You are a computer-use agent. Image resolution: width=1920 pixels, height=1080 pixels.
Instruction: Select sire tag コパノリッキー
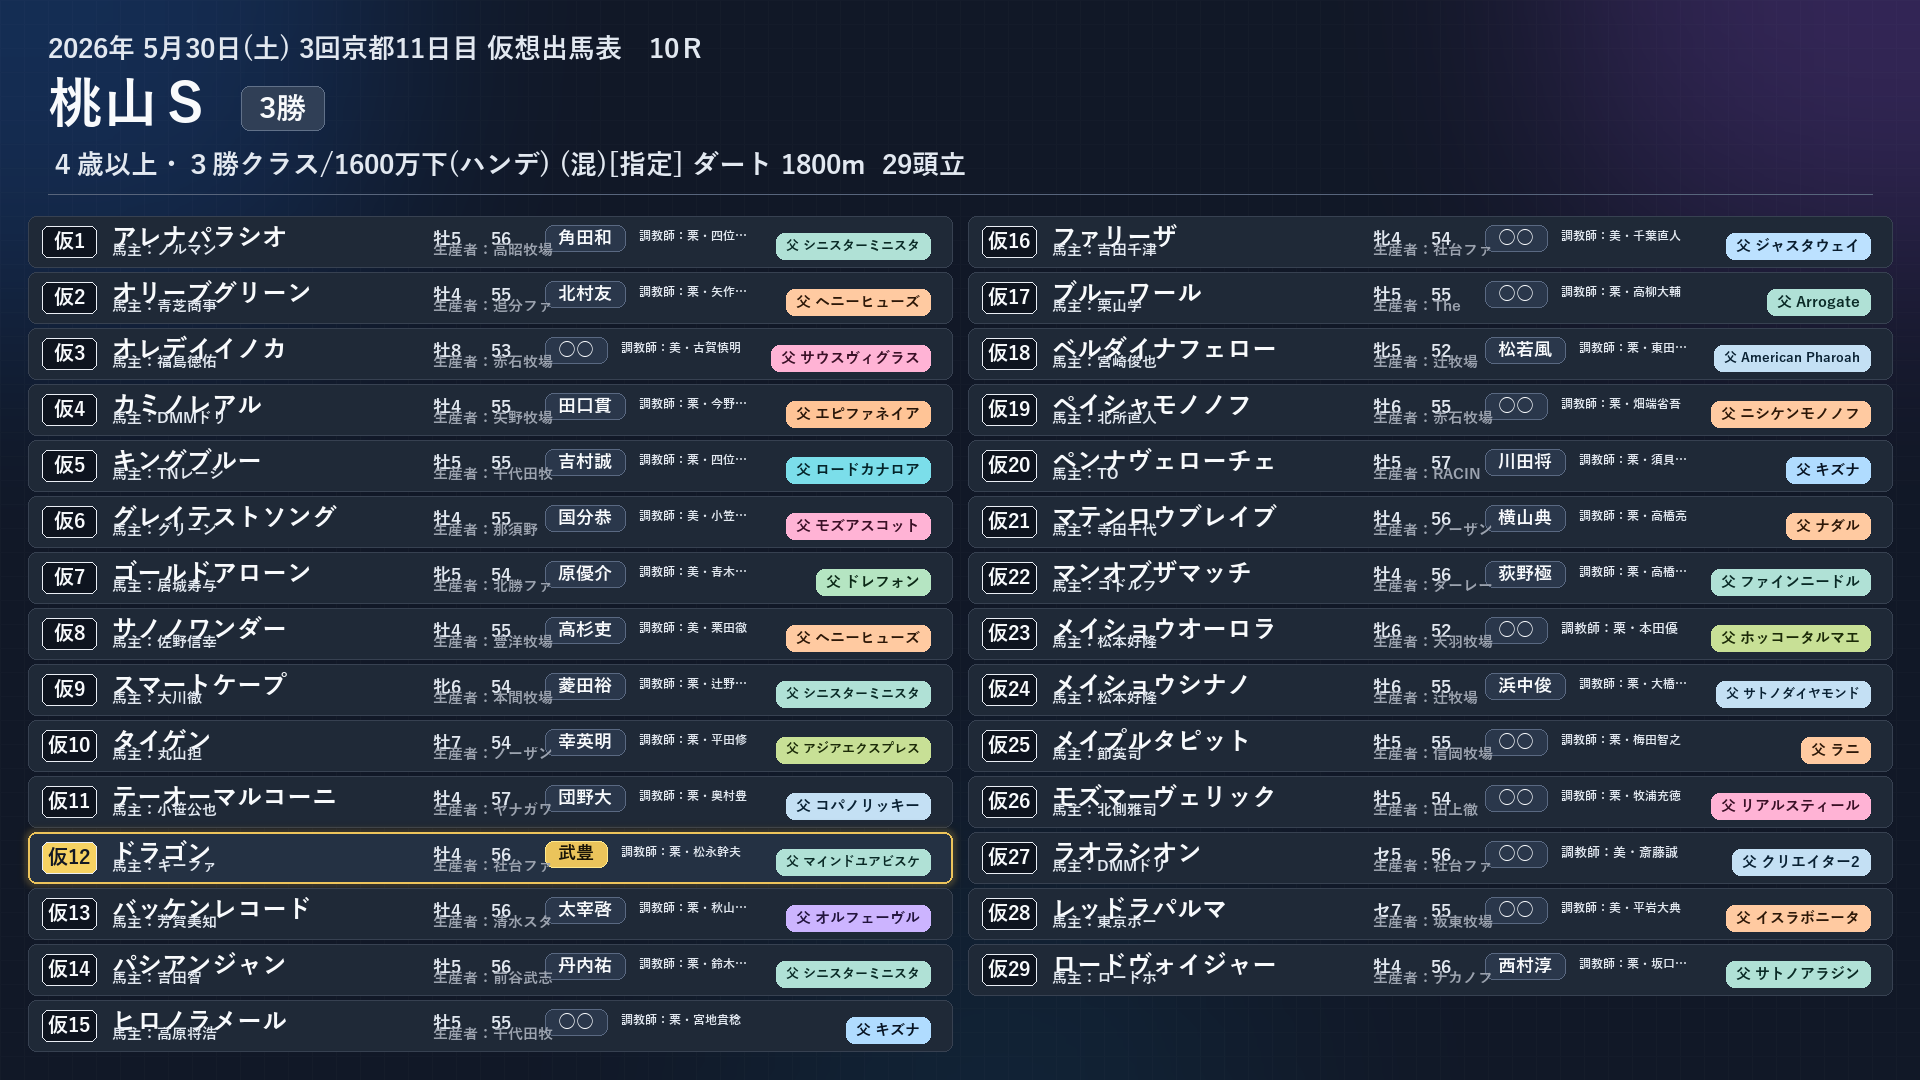click(x=858, y=806)
